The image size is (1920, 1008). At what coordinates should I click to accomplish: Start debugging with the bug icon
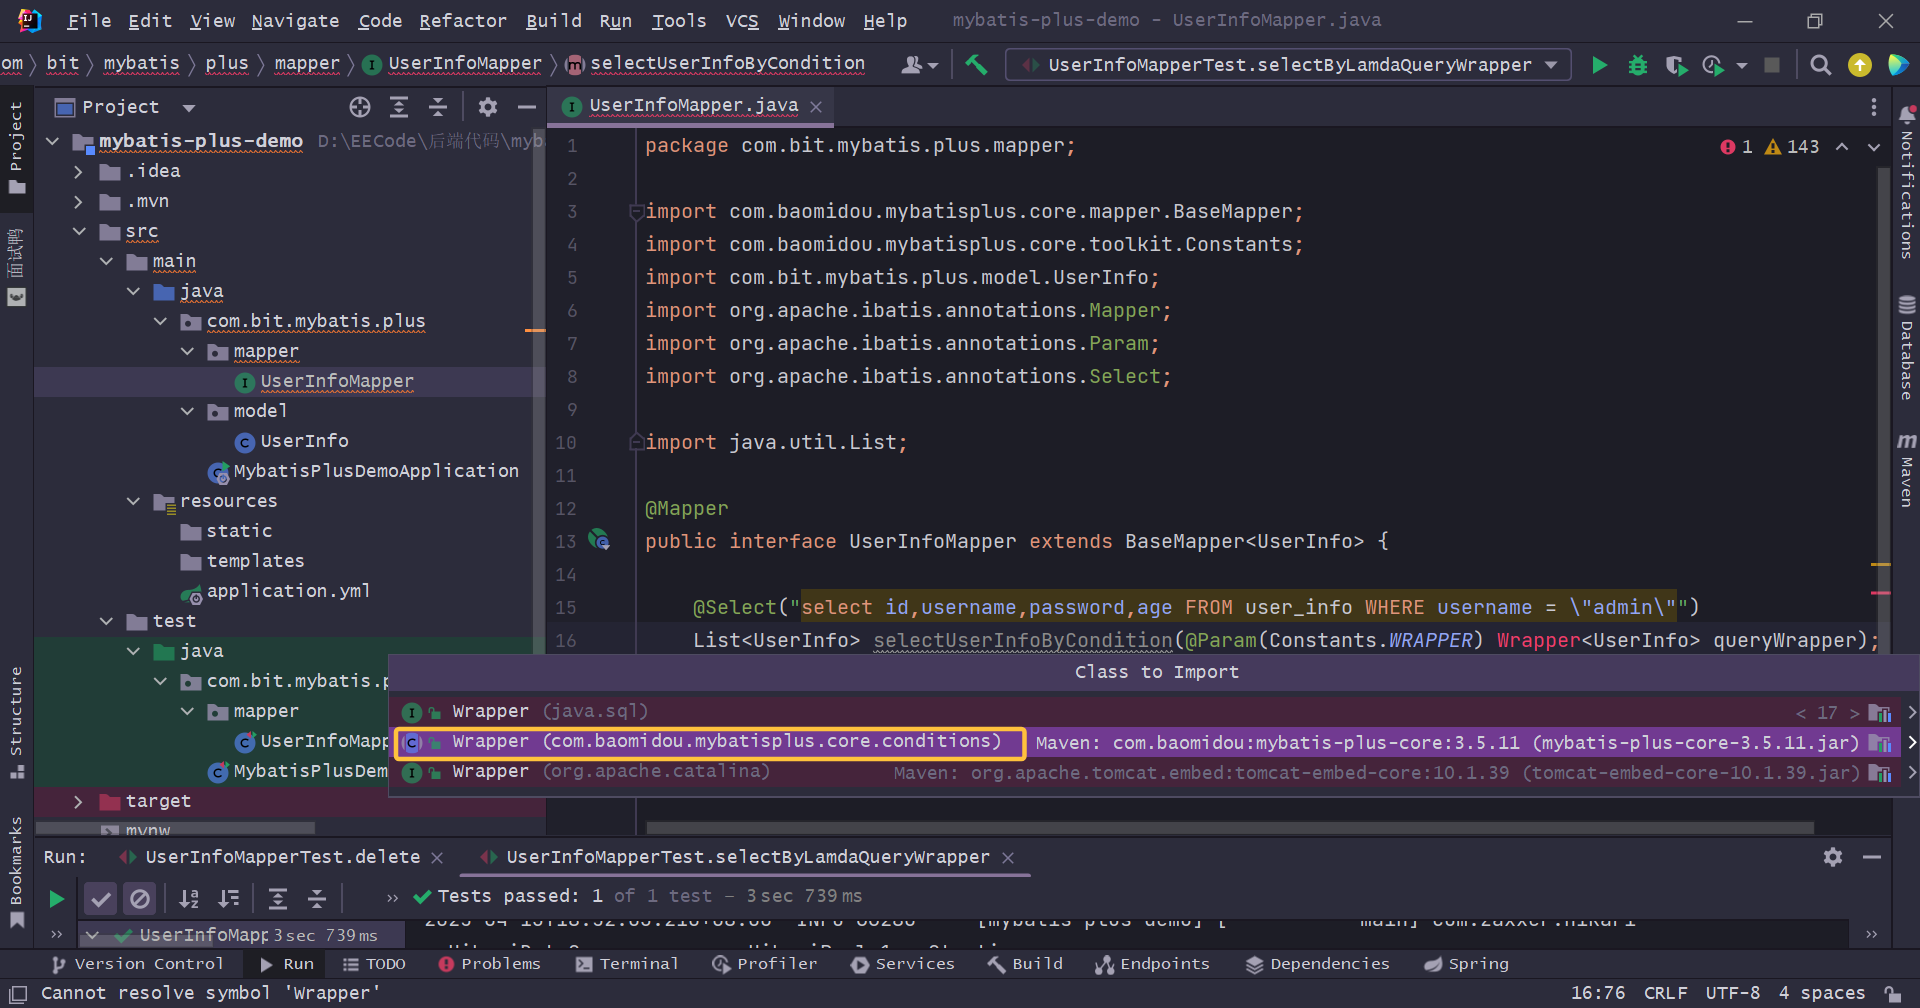pos(1638,65)
